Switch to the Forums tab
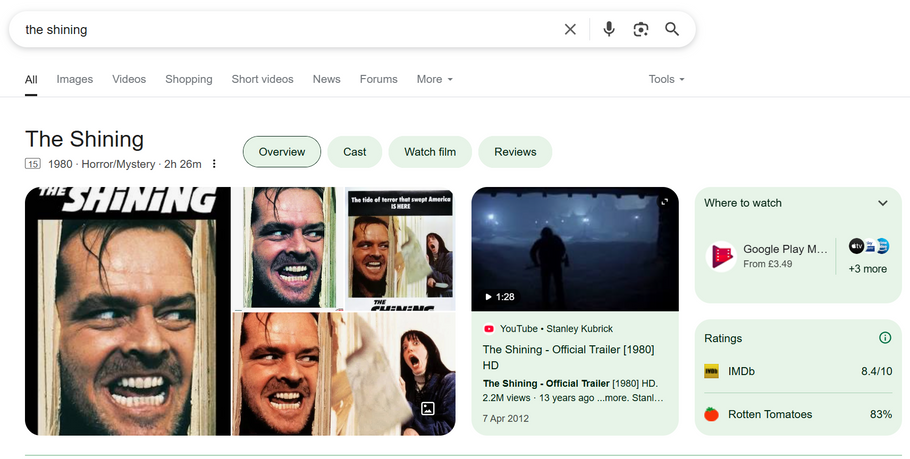The width and height of the screenshot is (910, 459). tap(378, 79)
